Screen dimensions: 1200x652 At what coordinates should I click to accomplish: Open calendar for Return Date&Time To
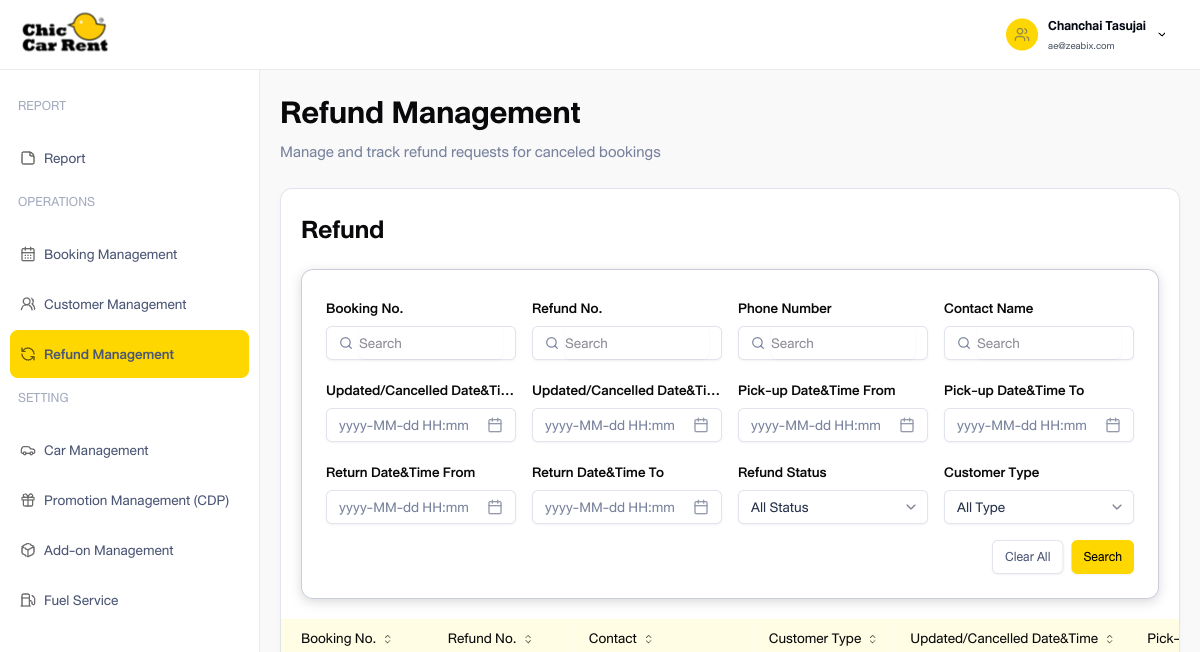pyautogui.click(x=701, y=507)
